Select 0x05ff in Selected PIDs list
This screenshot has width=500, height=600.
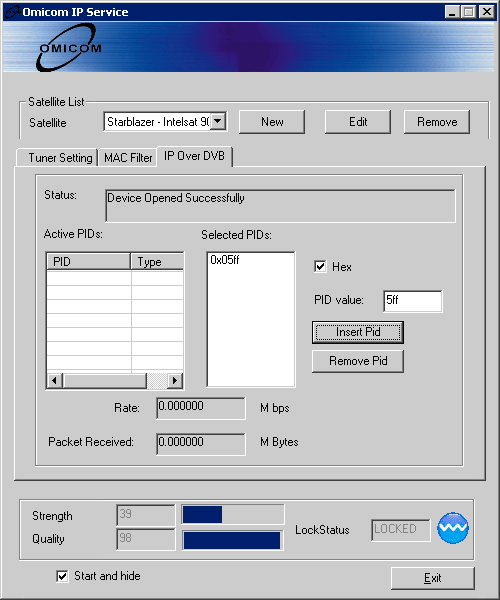coord(225,260)
